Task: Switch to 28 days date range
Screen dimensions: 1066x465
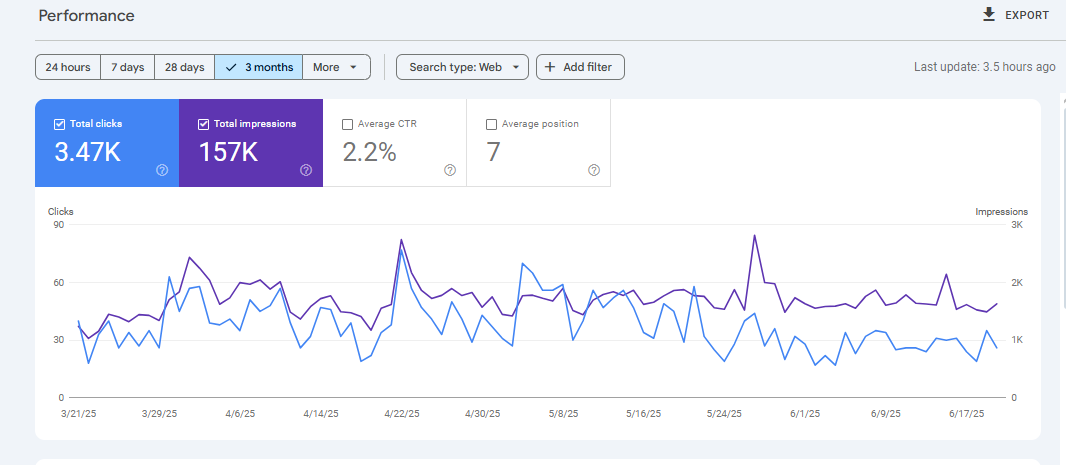Action: tap(184, 67)
